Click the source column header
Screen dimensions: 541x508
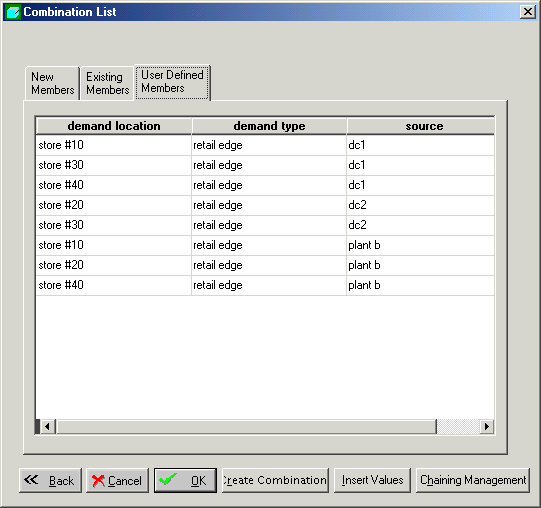click(421, 126)
